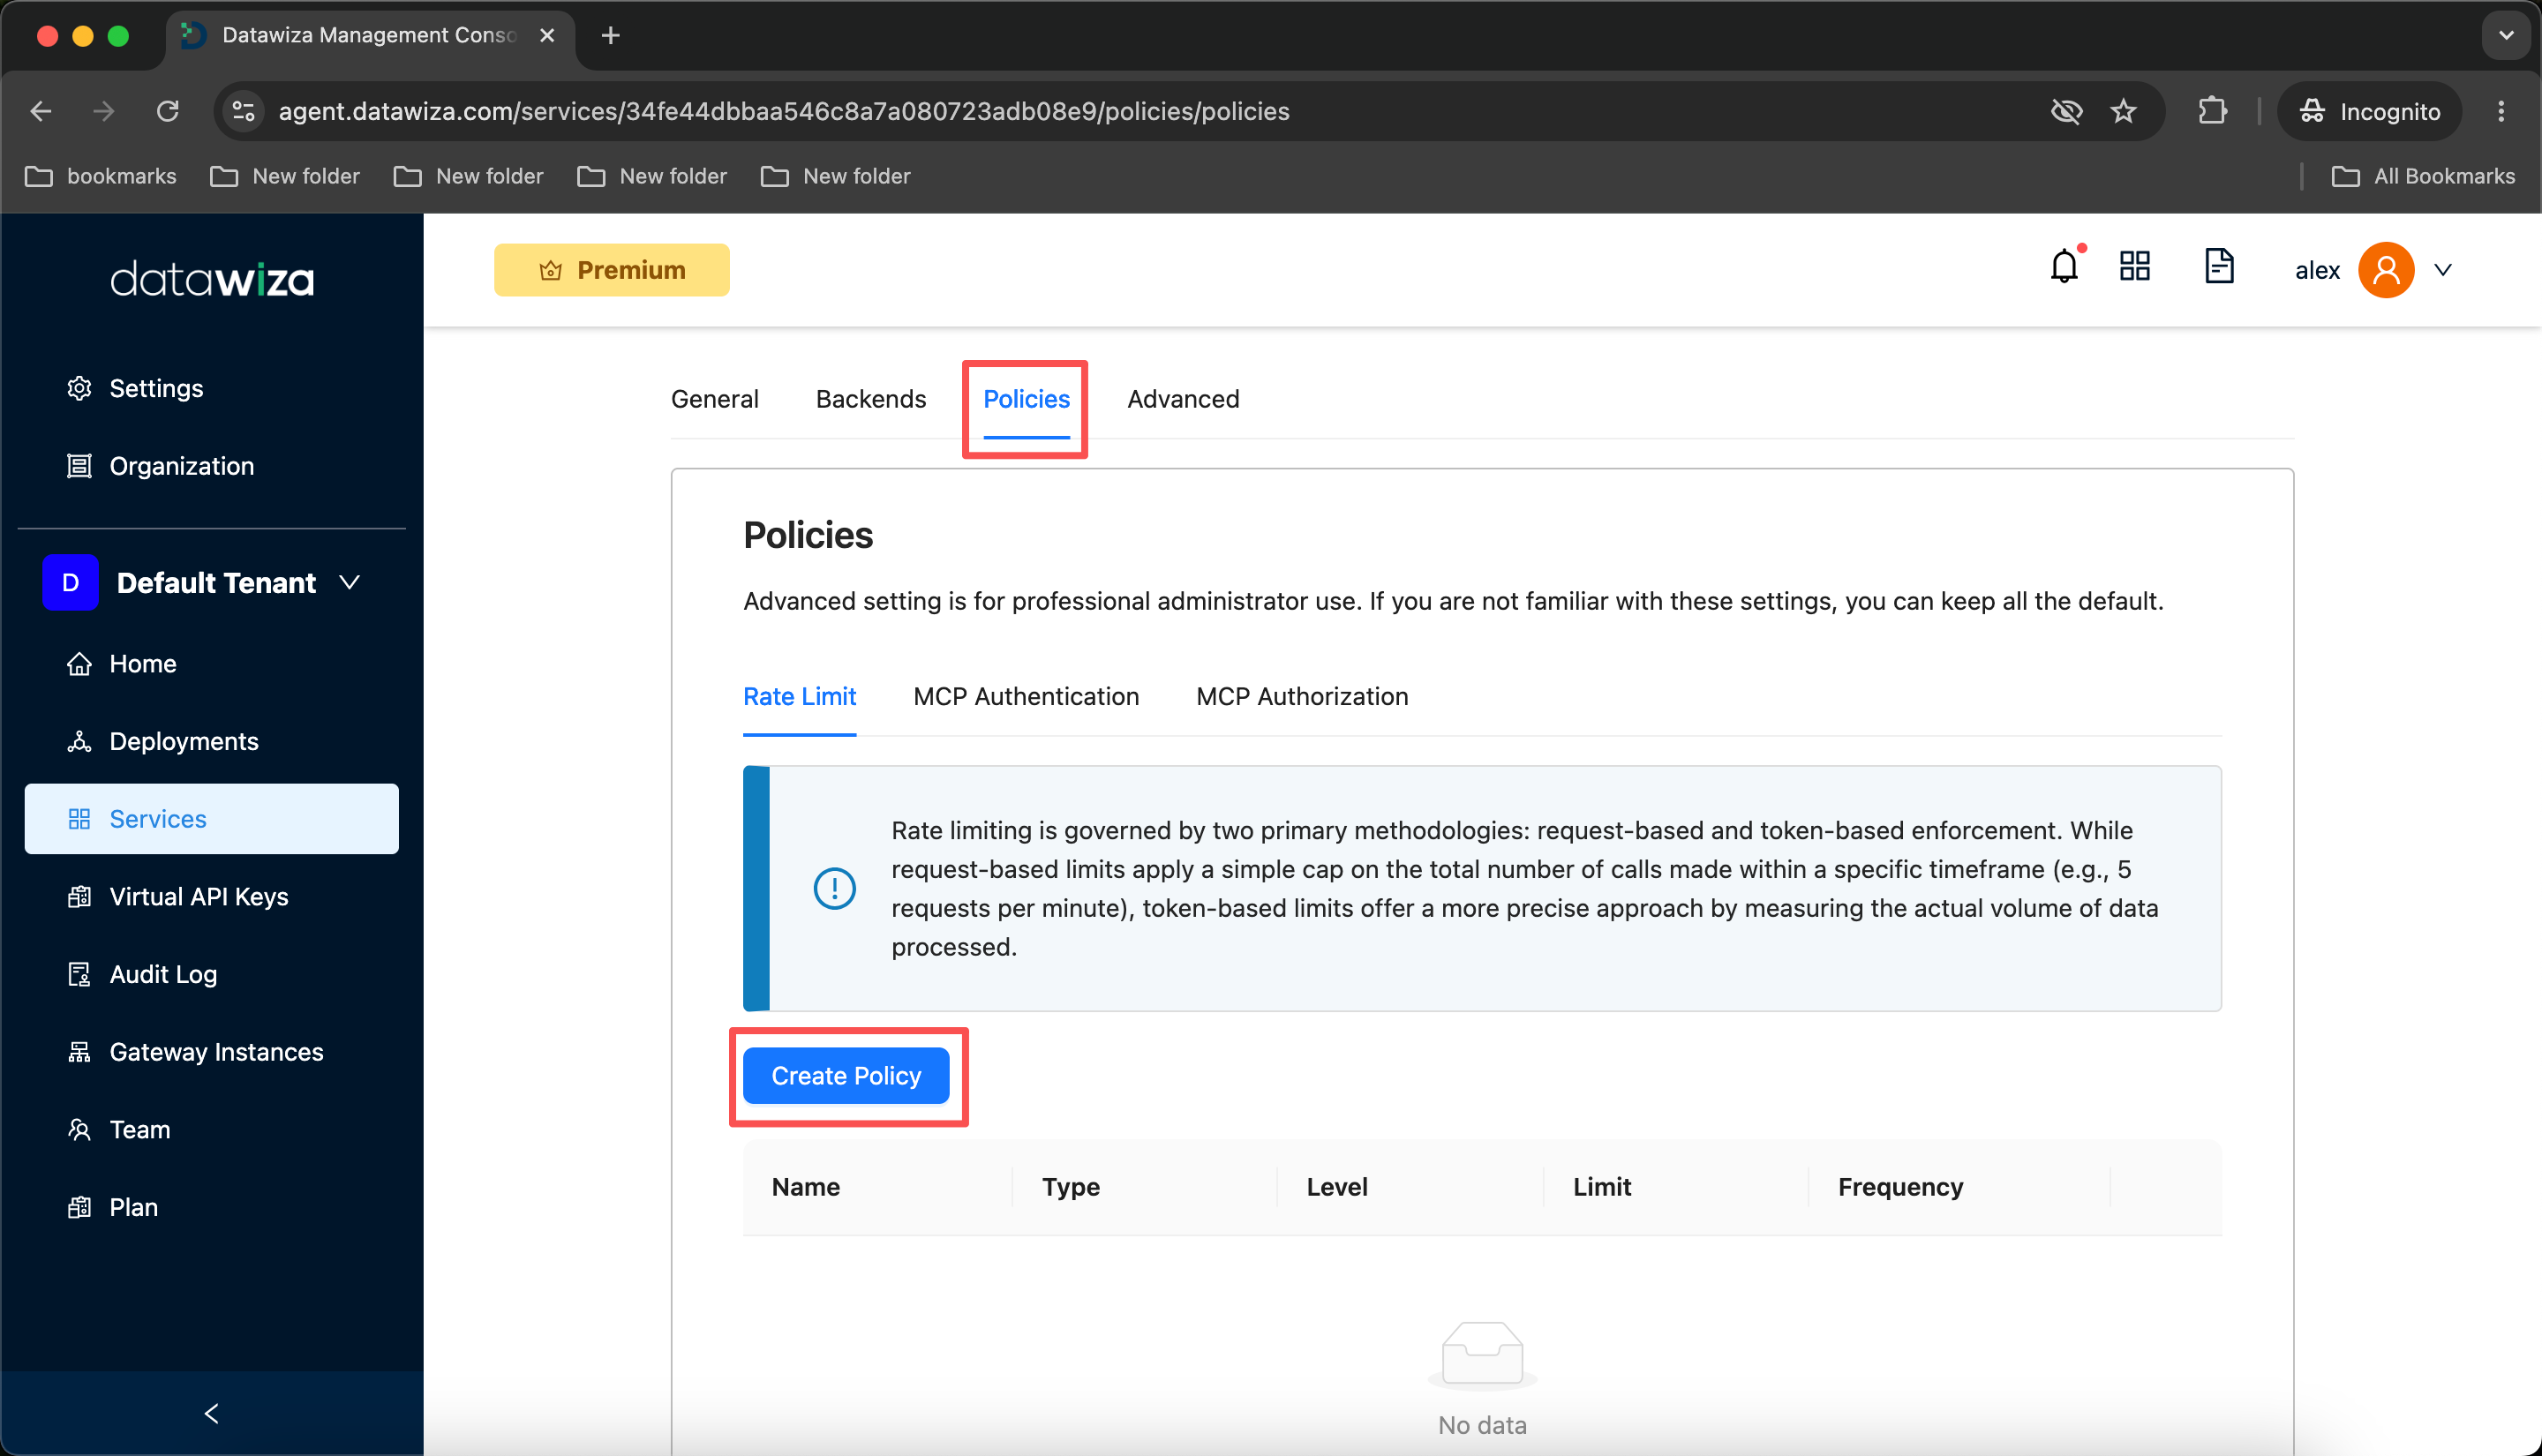Open the Organization sidebar label
The image size is (2542, 1456).
pyautogui.click(x=182, y=466)
